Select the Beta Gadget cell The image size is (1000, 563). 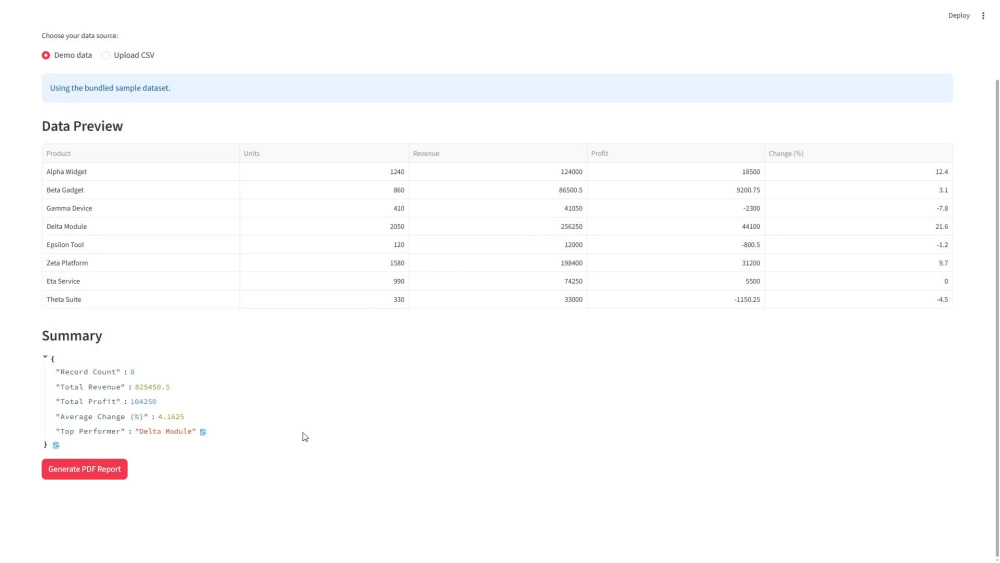point(141,190)
